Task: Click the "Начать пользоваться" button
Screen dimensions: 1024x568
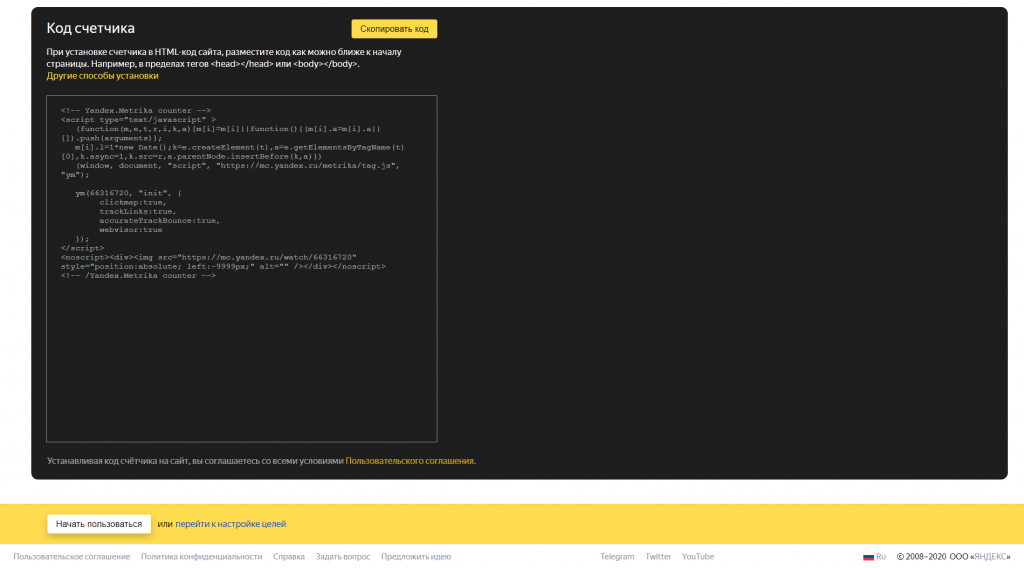Action: point(99,524)
